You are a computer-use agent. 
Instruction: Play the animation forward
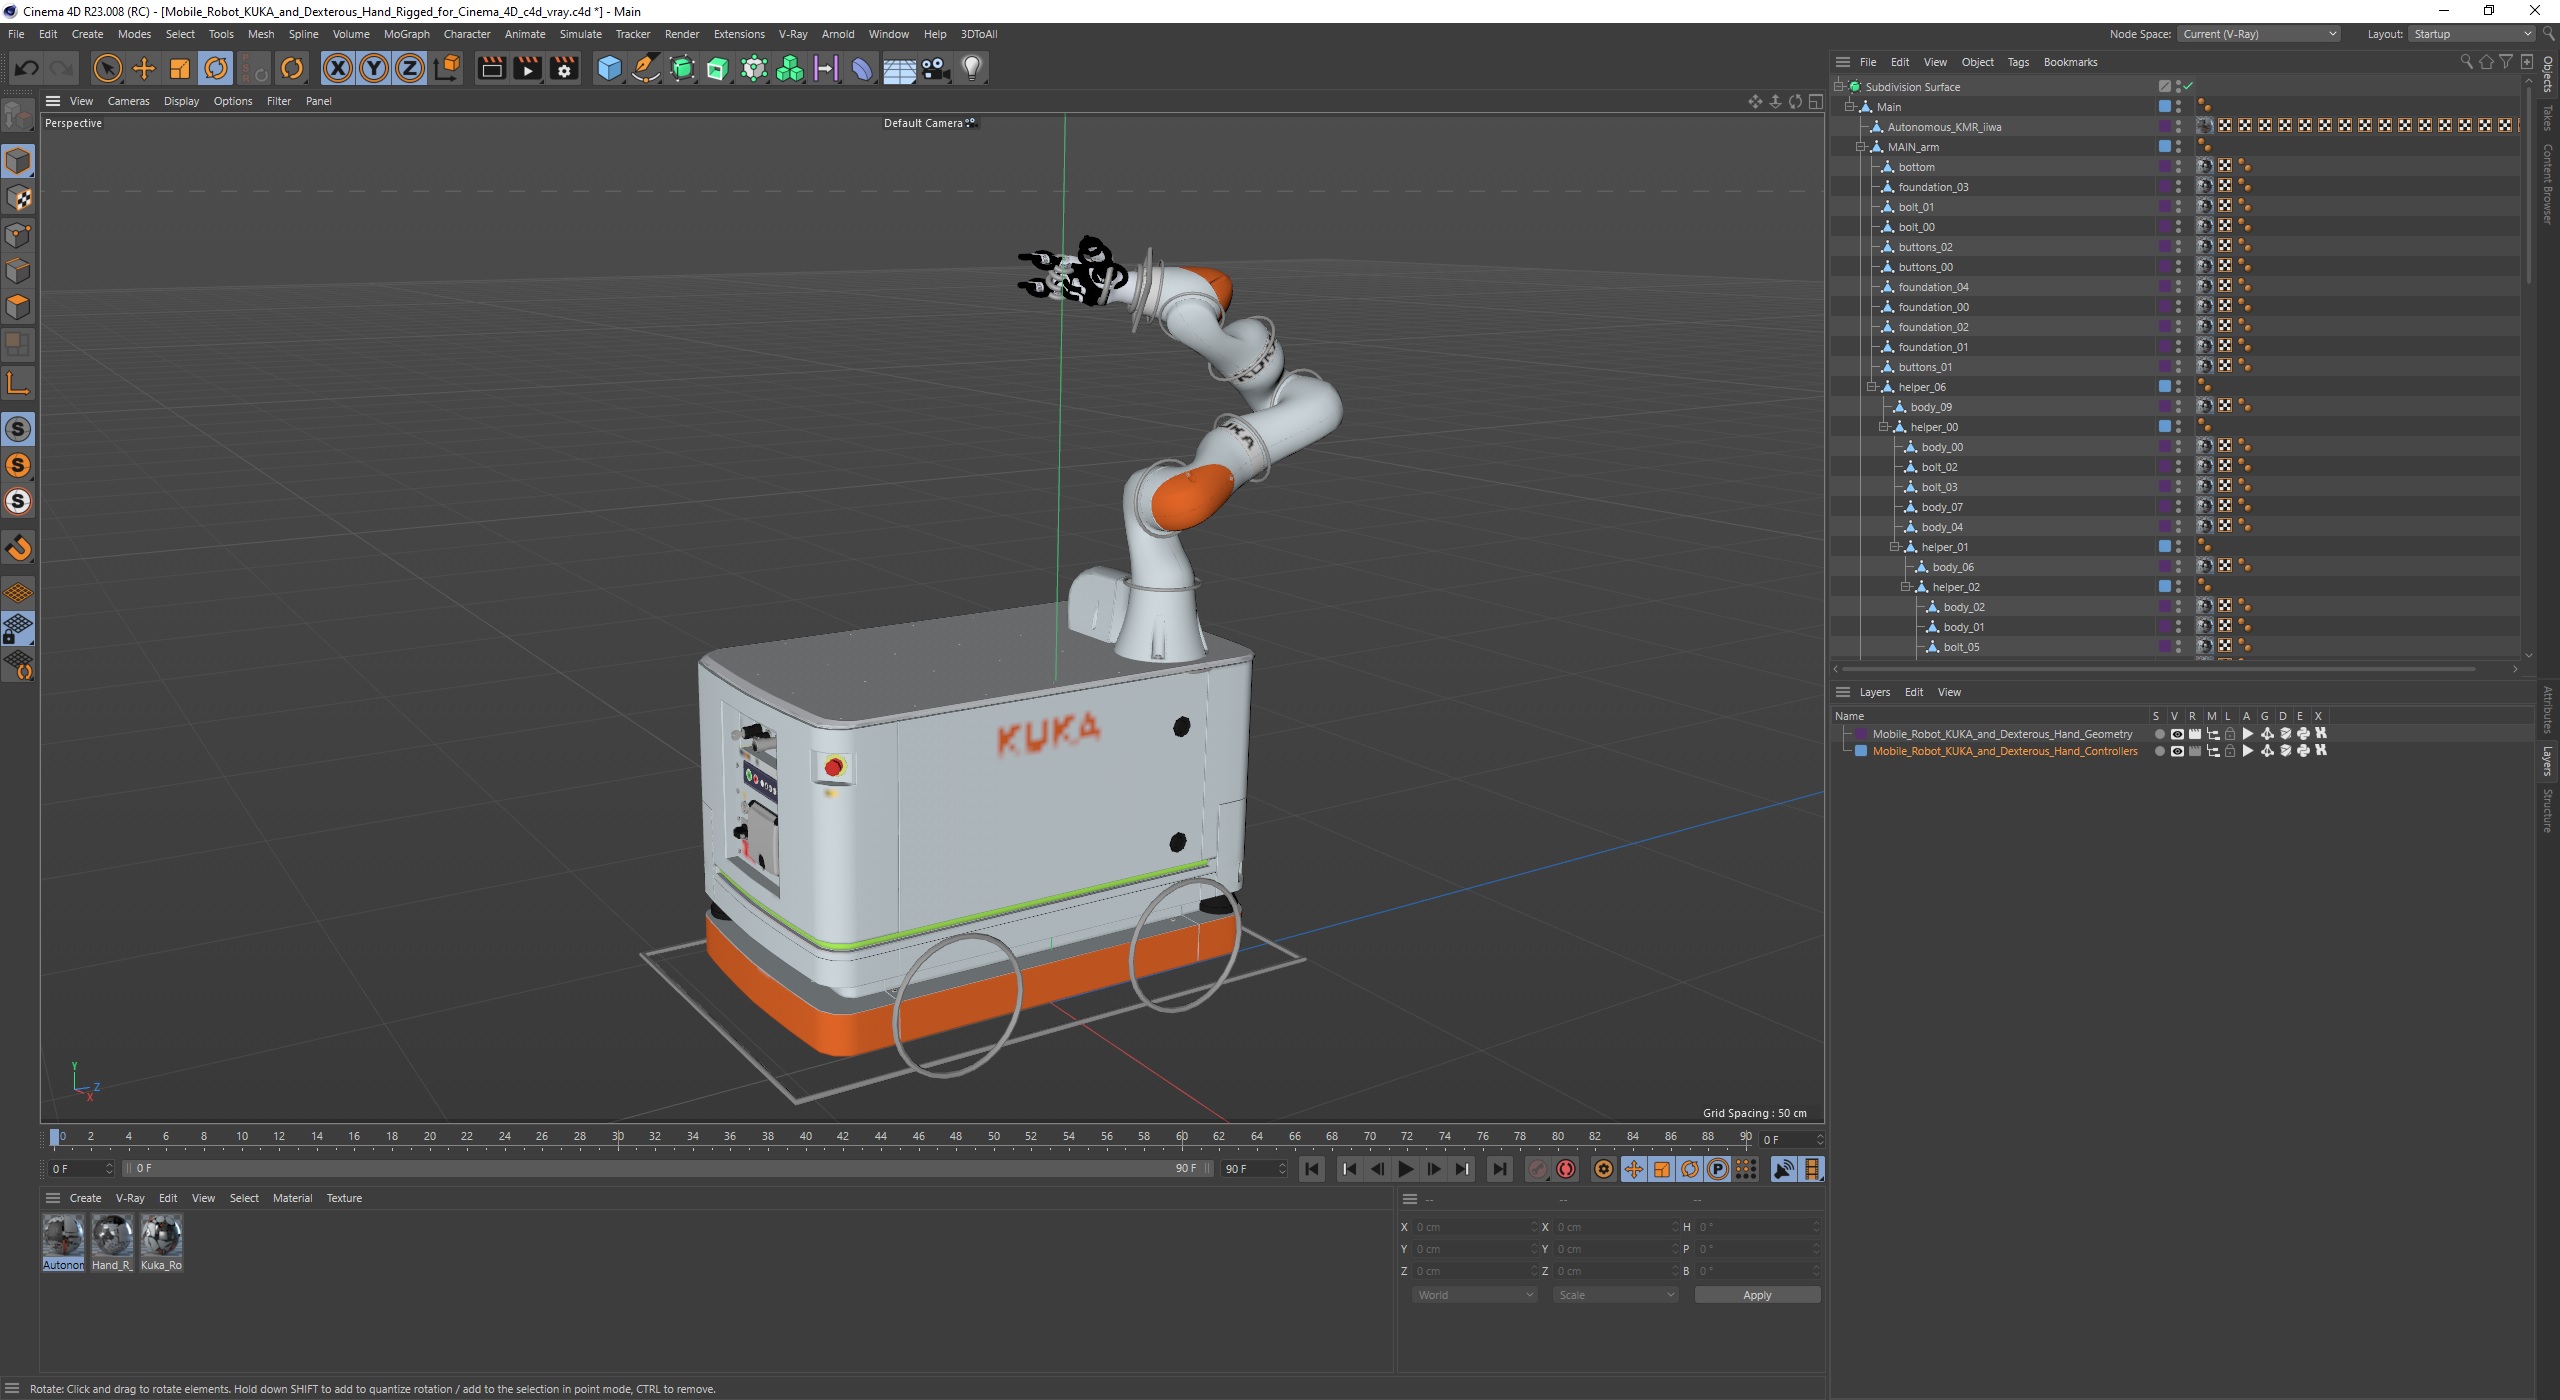(1405, 1169)
